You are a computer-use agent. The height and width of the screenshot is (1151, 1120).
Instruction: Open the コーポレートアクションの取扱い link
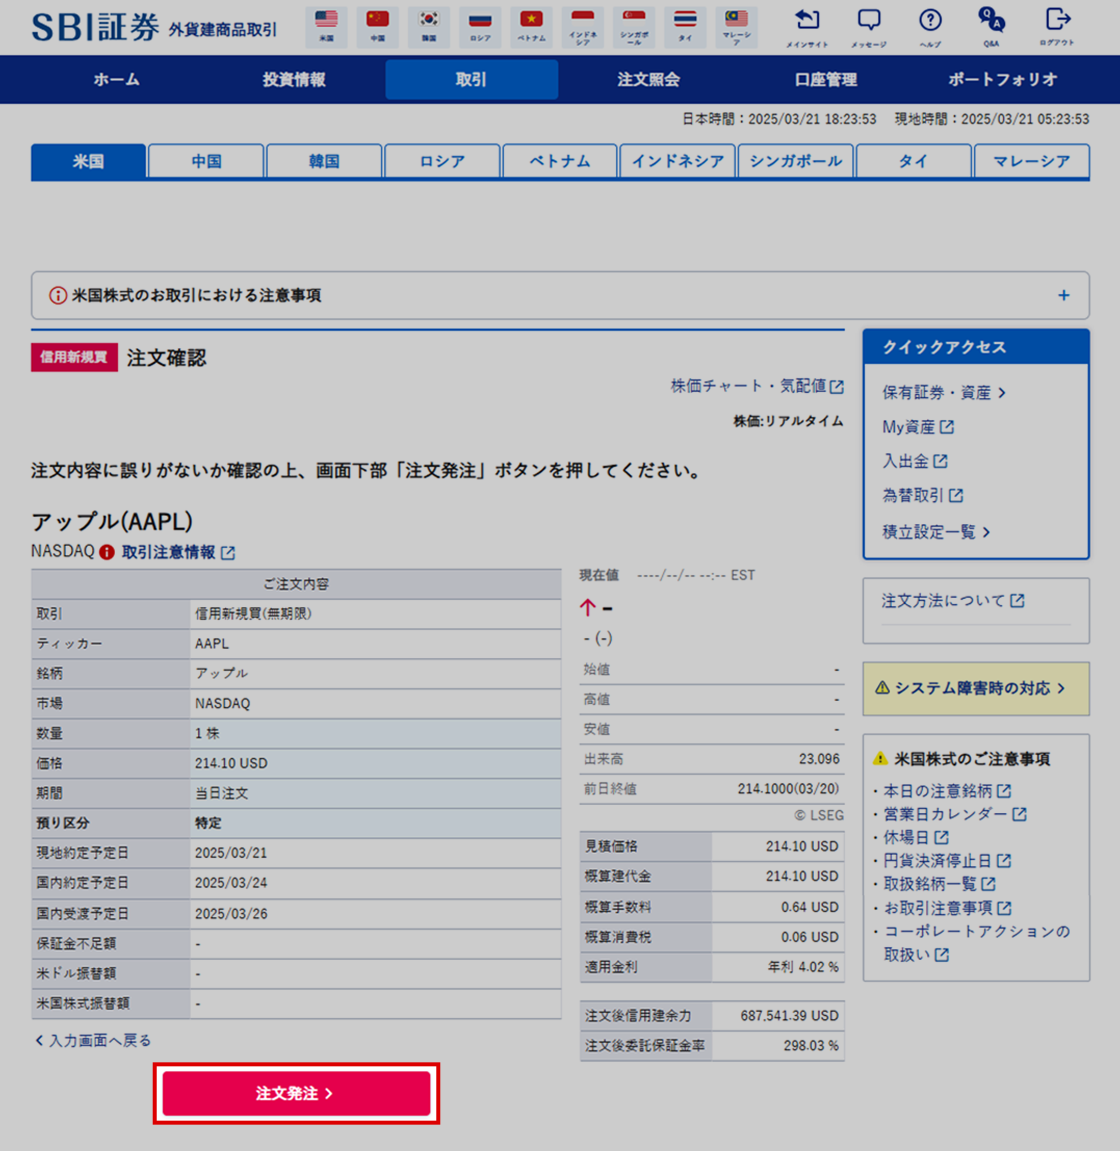click(x=977, y=943)
